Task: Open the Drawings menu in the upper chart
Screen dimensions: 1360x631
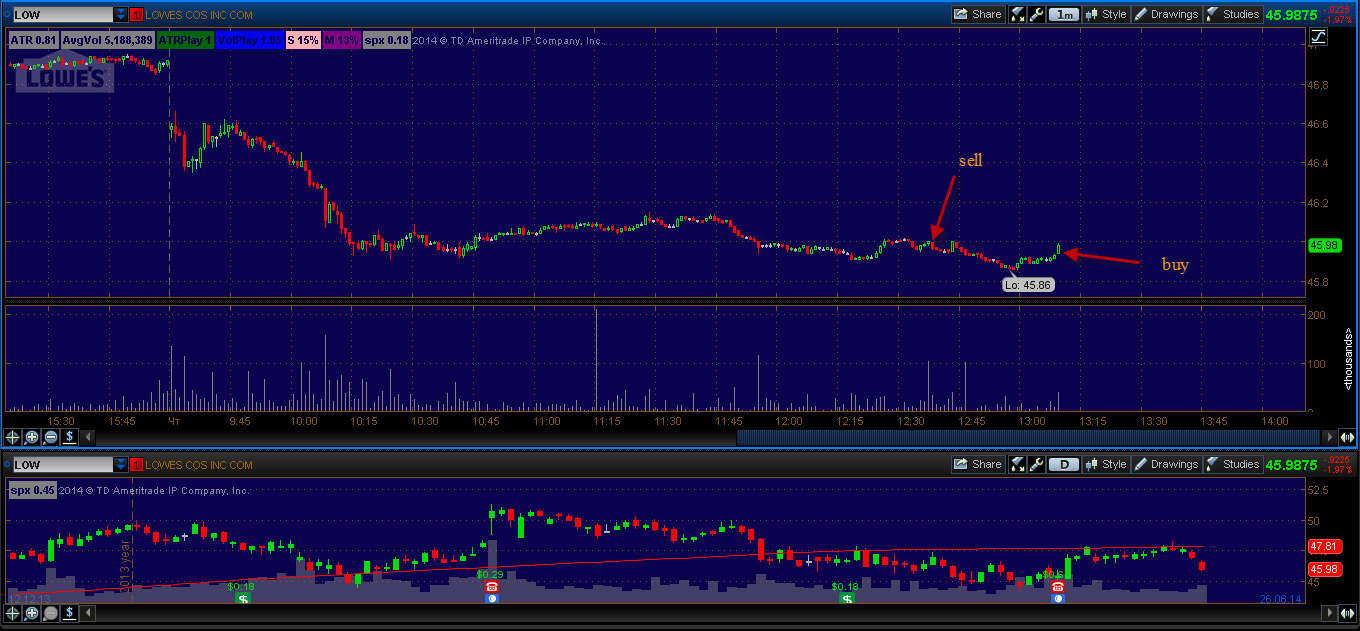Action: 1166,14
